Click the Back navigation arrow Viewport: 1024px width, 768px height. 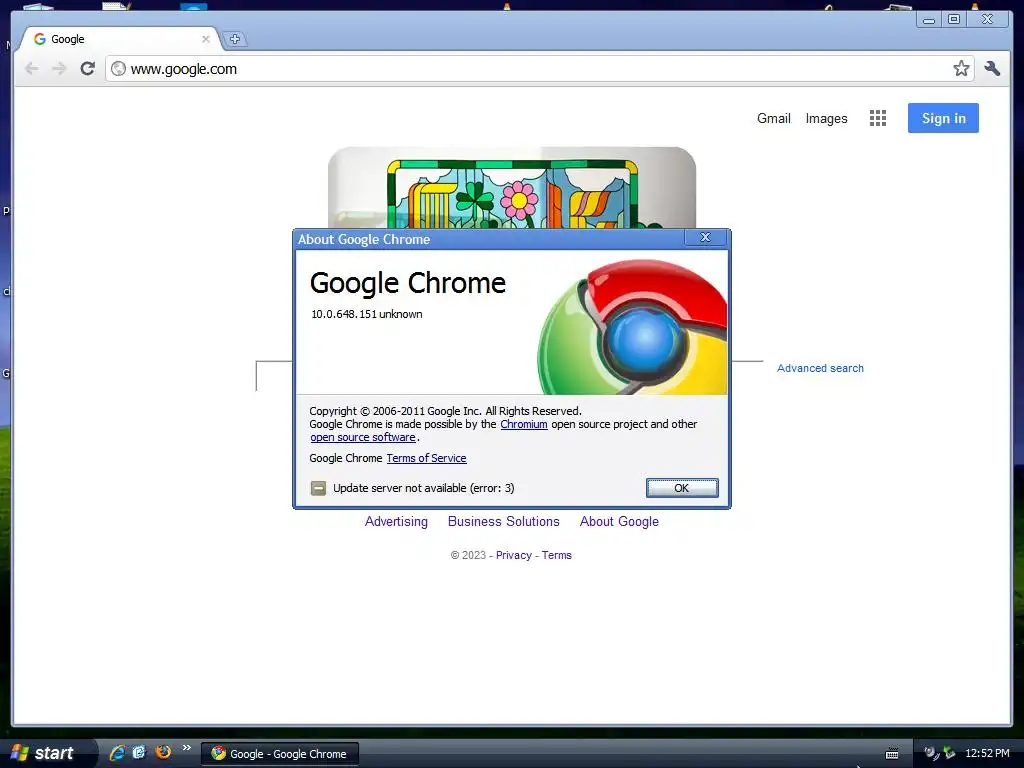[31, 69]
